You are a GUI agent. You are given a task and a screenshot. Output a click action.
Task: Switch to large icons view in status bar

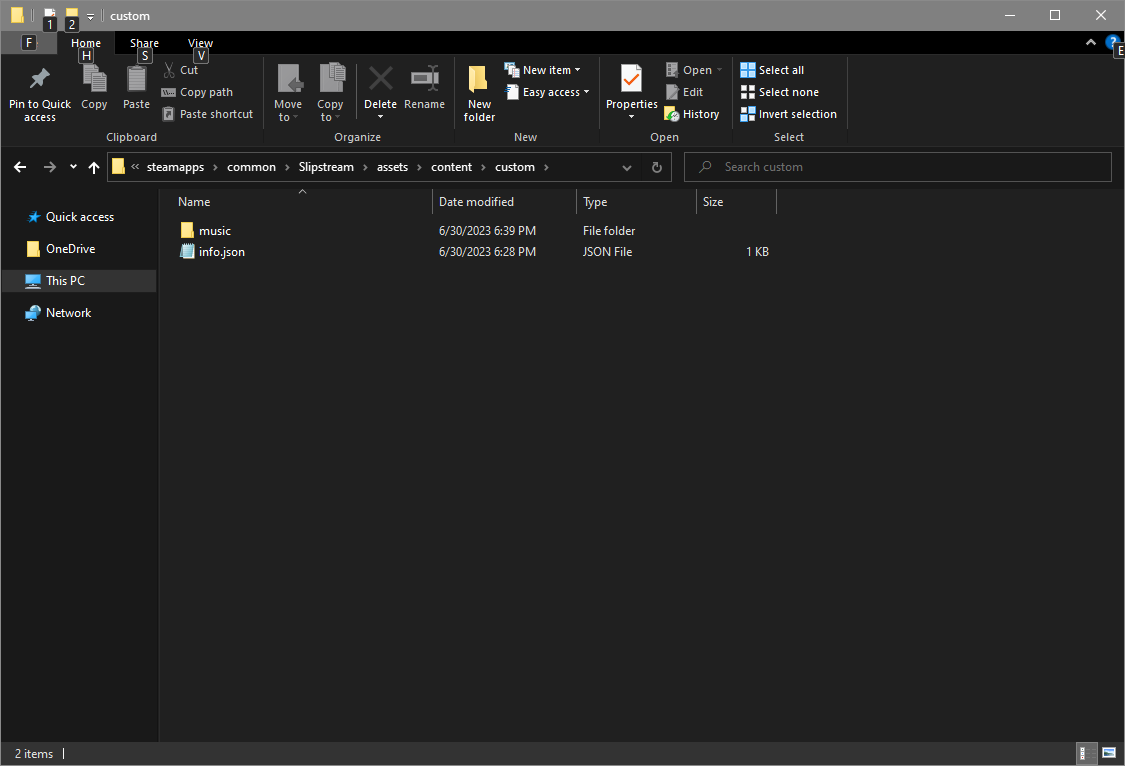point(1108,753)
